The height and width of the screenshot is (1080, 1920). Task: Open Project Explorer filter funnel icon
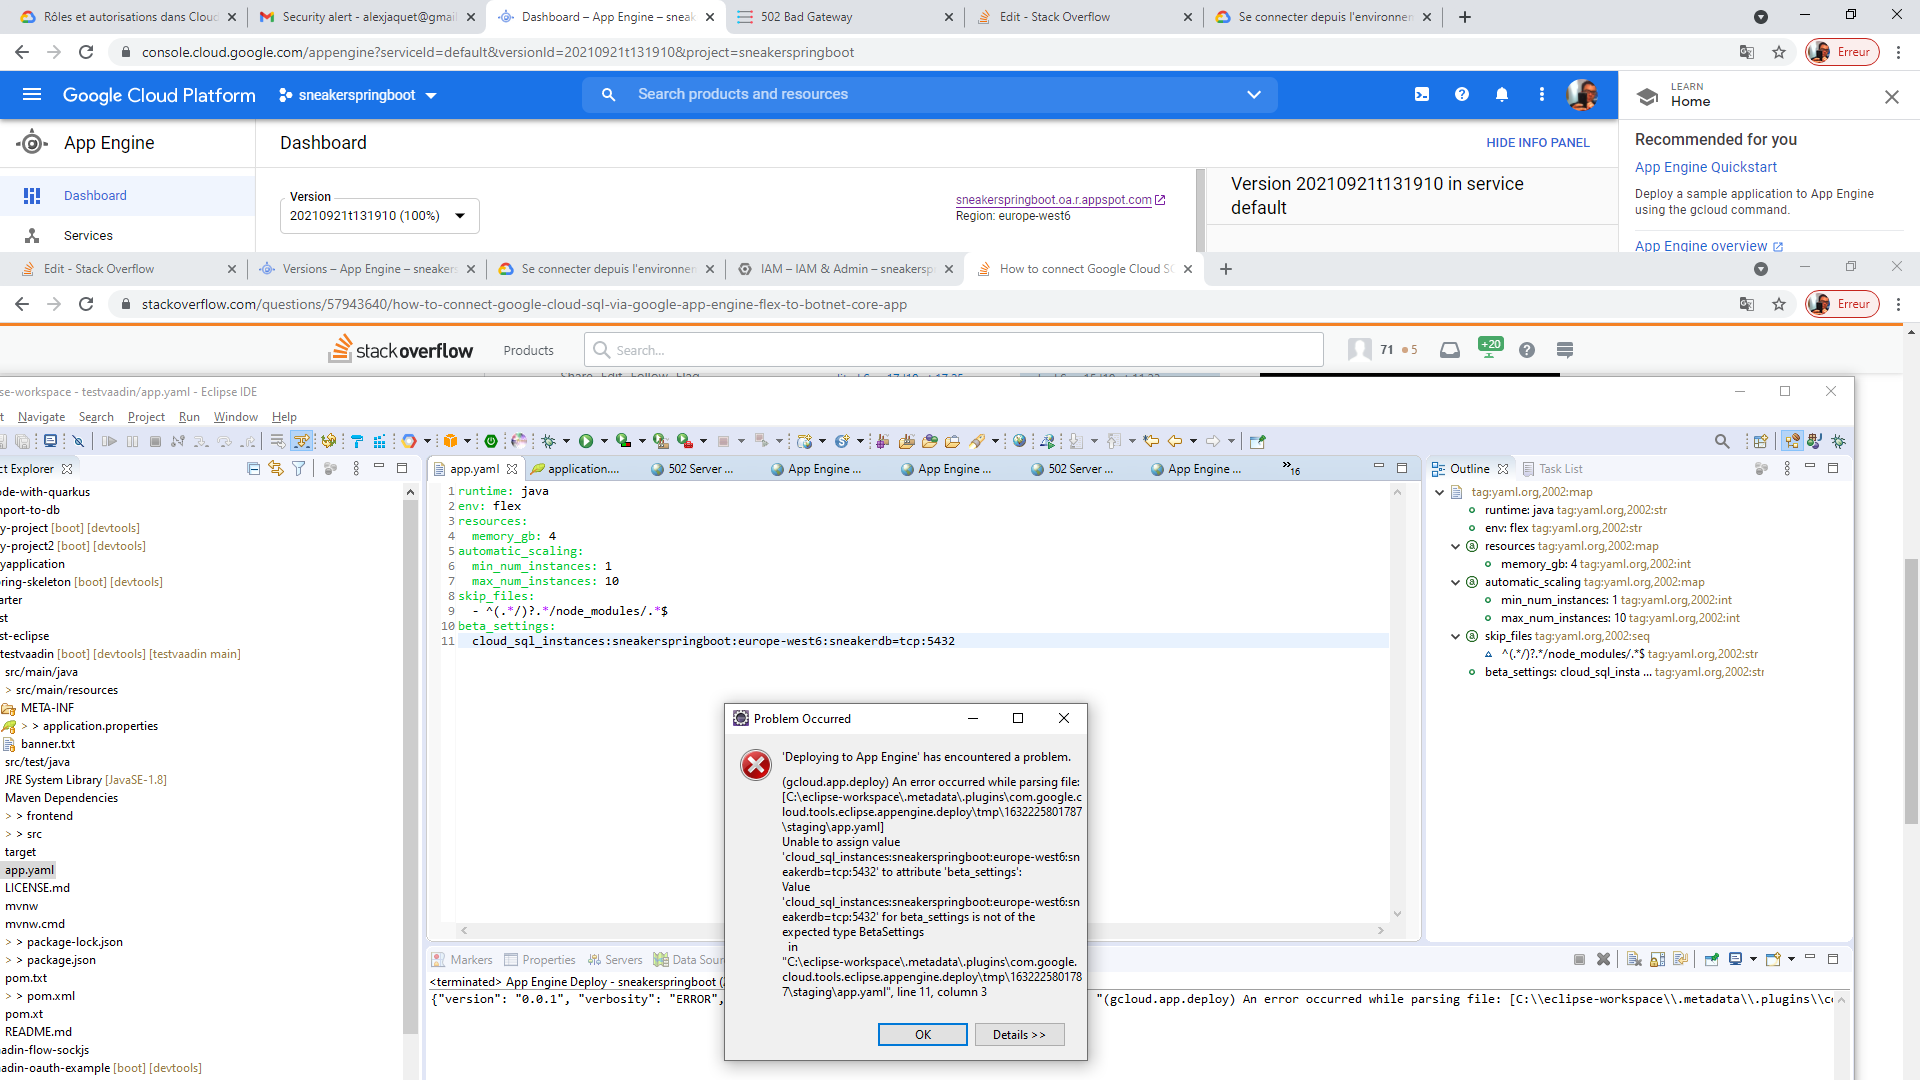[298, 468]
